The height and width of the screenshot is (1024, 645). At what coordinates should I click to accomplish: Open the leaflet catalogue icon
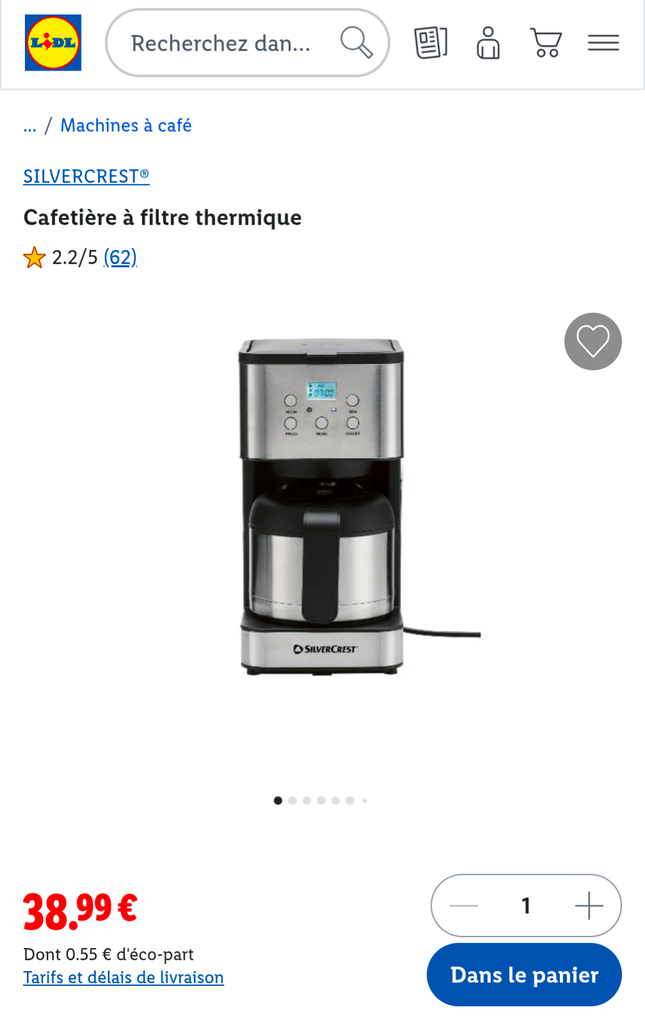(431, 43)
